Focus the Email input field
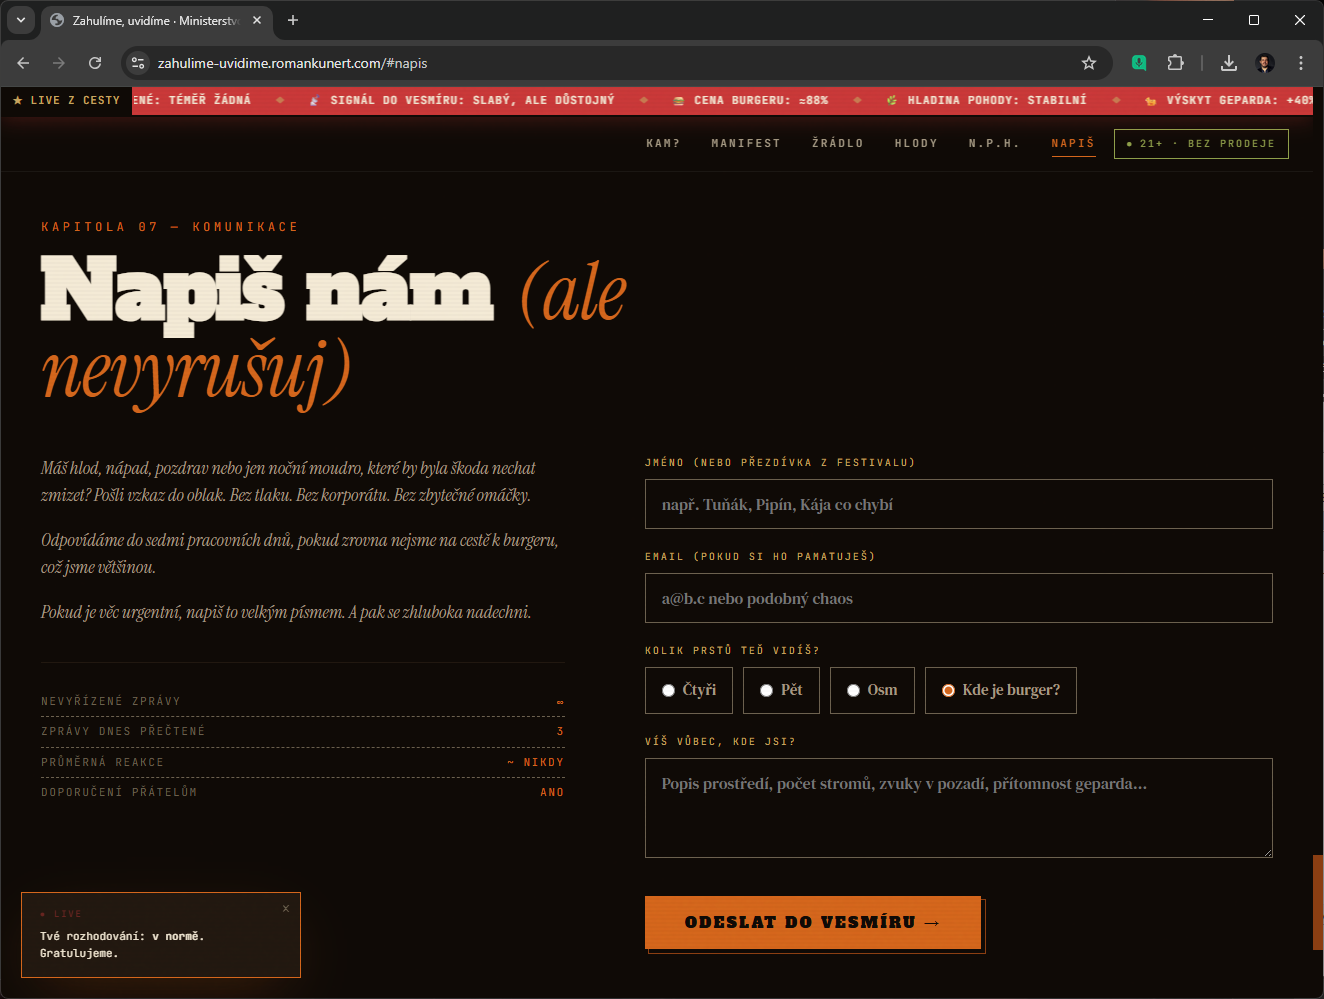The height and width of the screenshot is (999, 1324). (958, 598)
